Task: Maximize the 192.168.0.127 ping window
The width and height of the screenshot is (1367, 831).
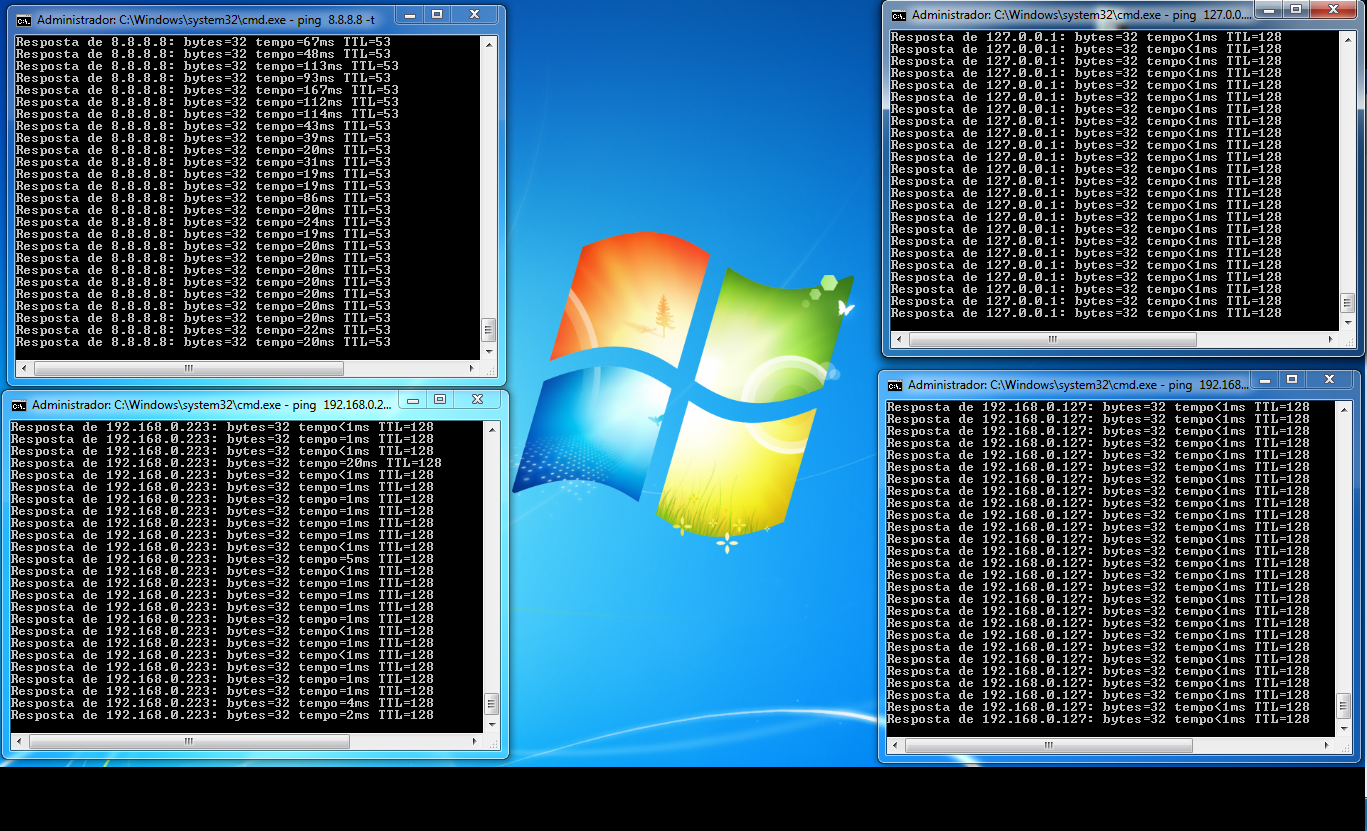Action: click(1292, 379)
